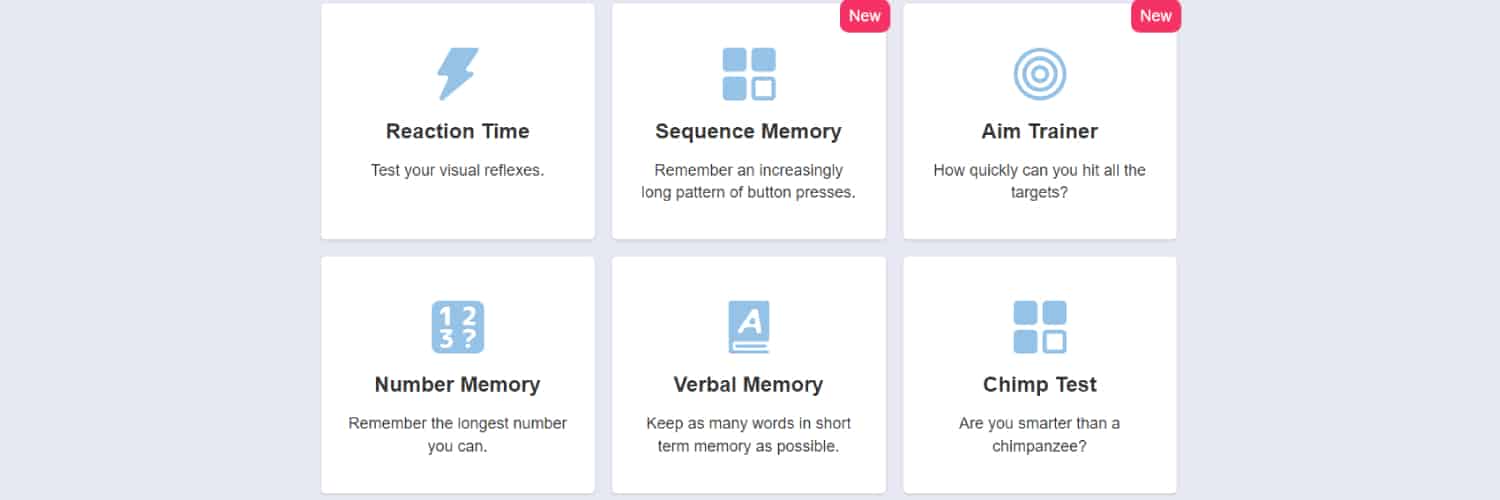The width and height of the screenshot is (1500, 500).
Task: Click the Aim Trainer bullseye target icon
Action: tap(1040, 74)
